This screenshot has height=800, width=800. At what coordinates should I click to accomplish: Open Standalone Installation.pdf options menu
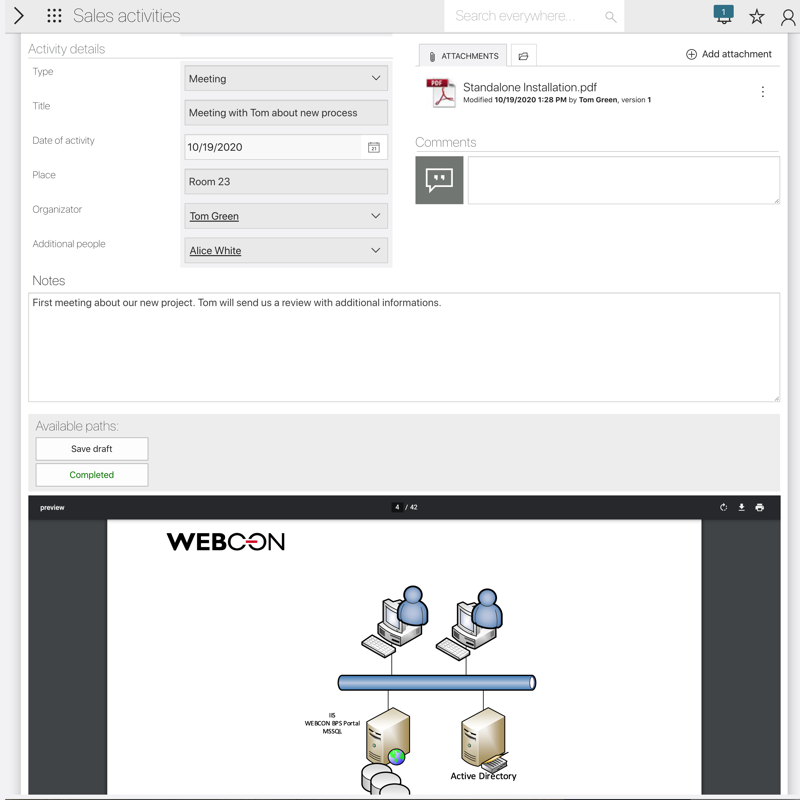[x=762, y=92]
